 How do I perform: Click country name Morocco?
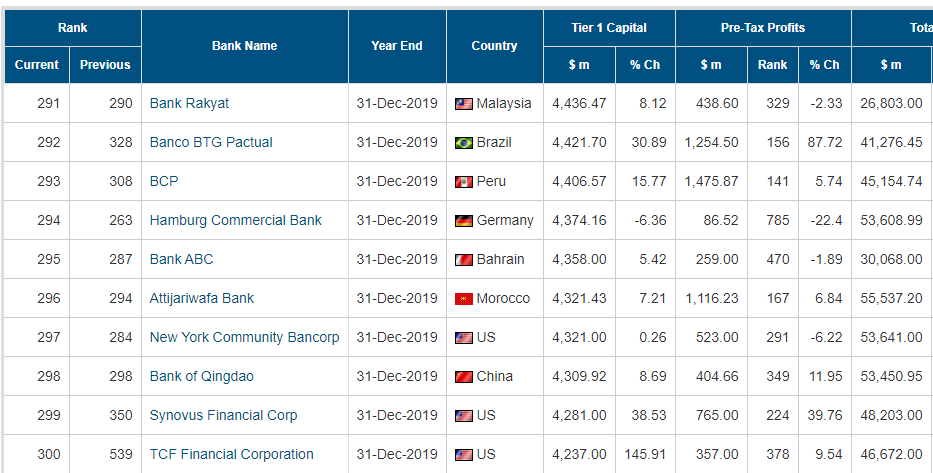503,298
